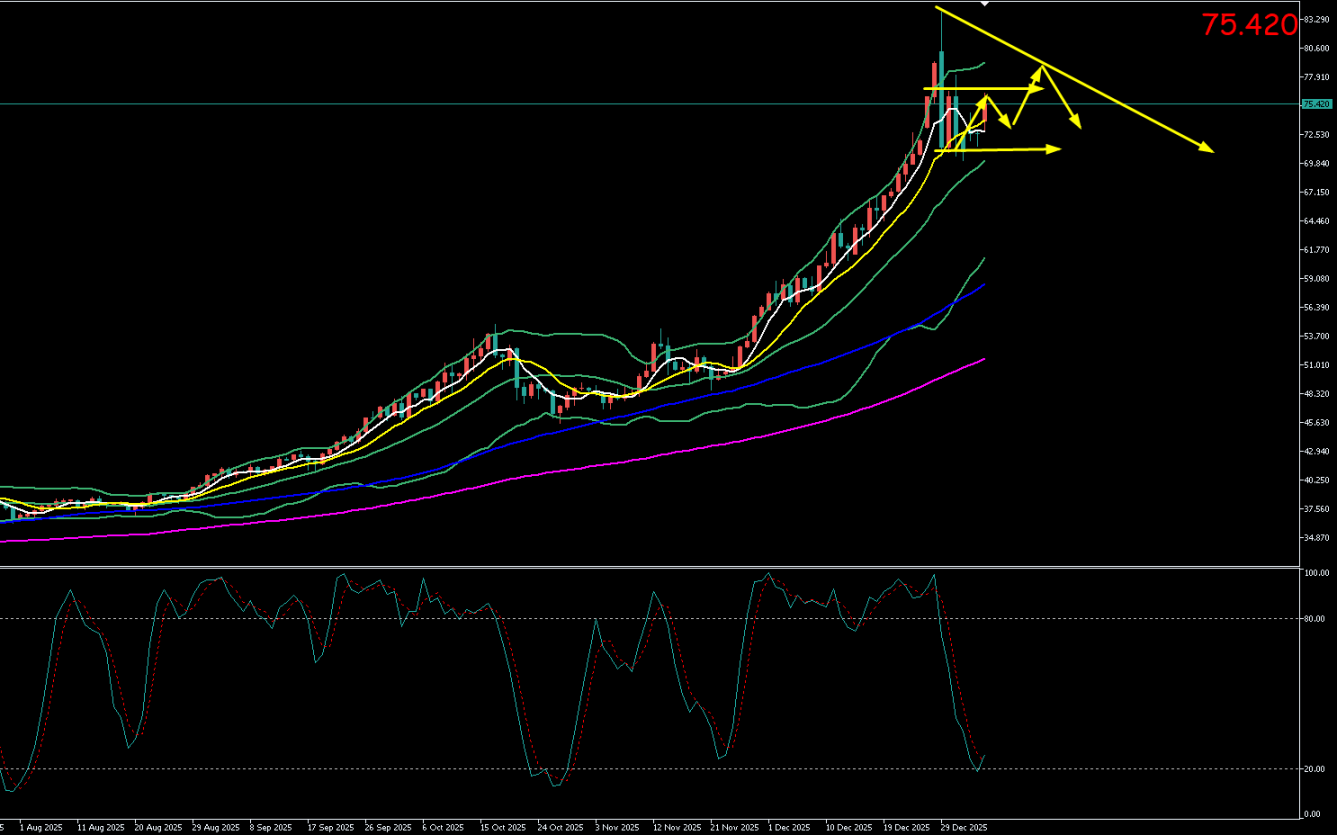1337x835 pixels.
Task: Click the 34.870 price scale label
Action: 1315,538
